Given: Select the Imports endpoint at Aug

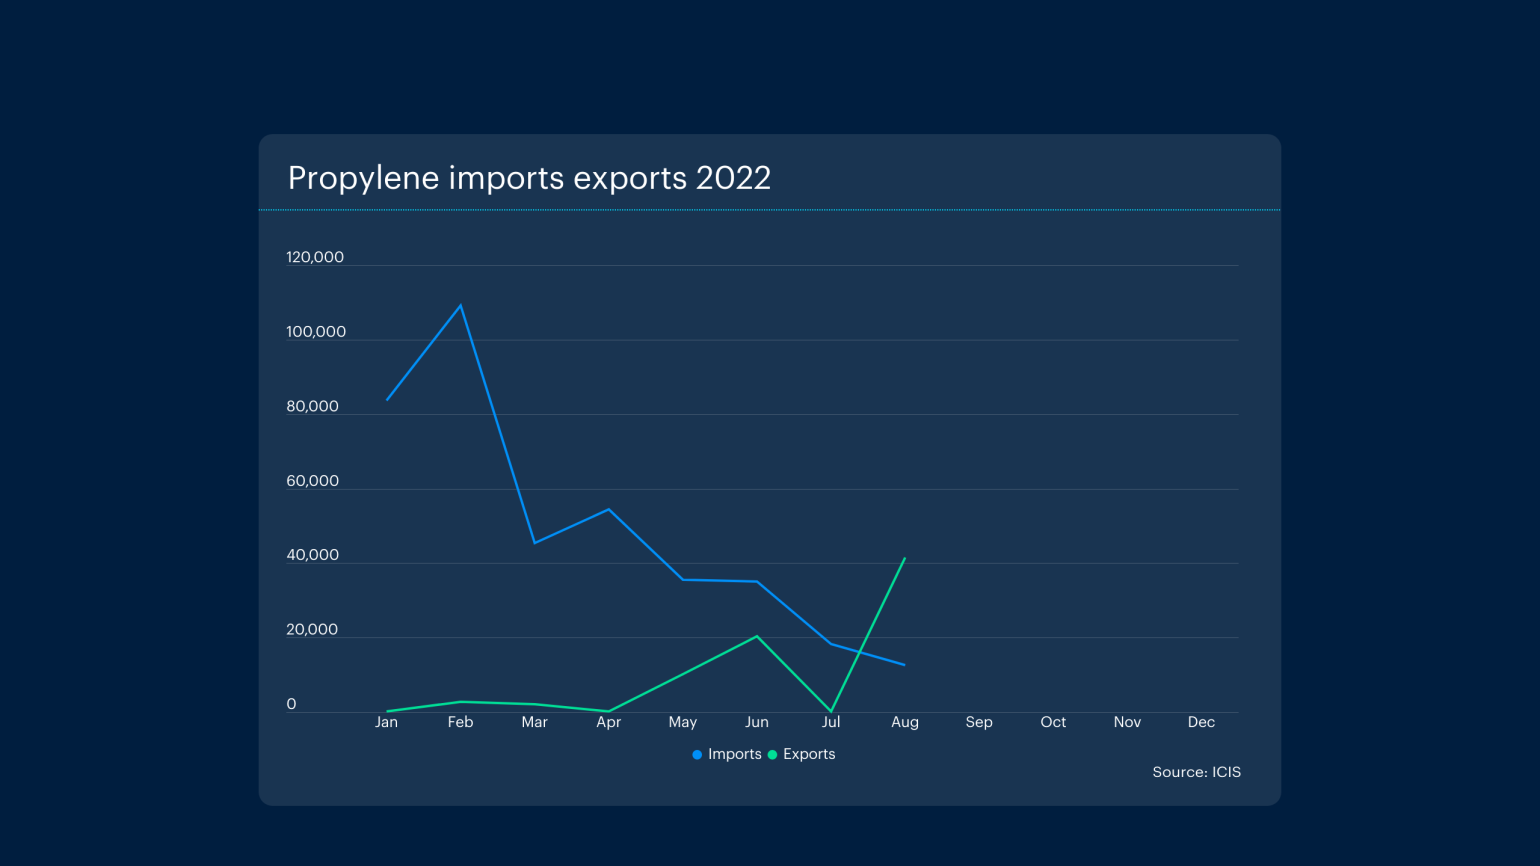Looking at the screenshot, I should click(904, 663).
